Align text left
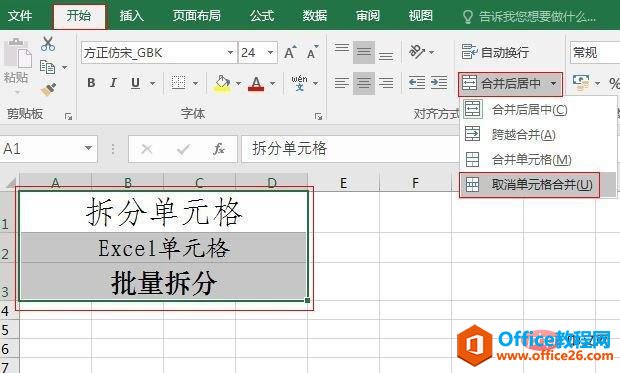Image resolution: width=620 pixels, height=373 pixels. point(342,83)
